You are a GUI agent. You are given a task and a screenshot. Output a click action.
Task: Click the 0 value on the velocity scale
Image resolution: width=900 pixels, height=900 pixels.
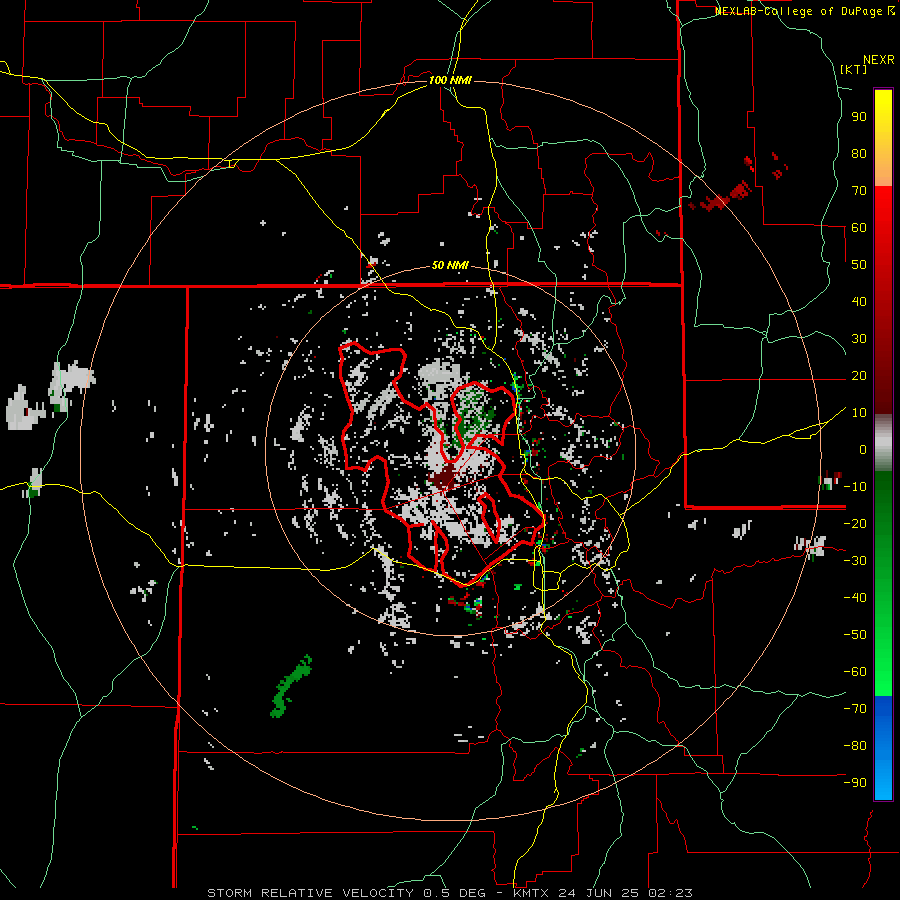point(863,449)
